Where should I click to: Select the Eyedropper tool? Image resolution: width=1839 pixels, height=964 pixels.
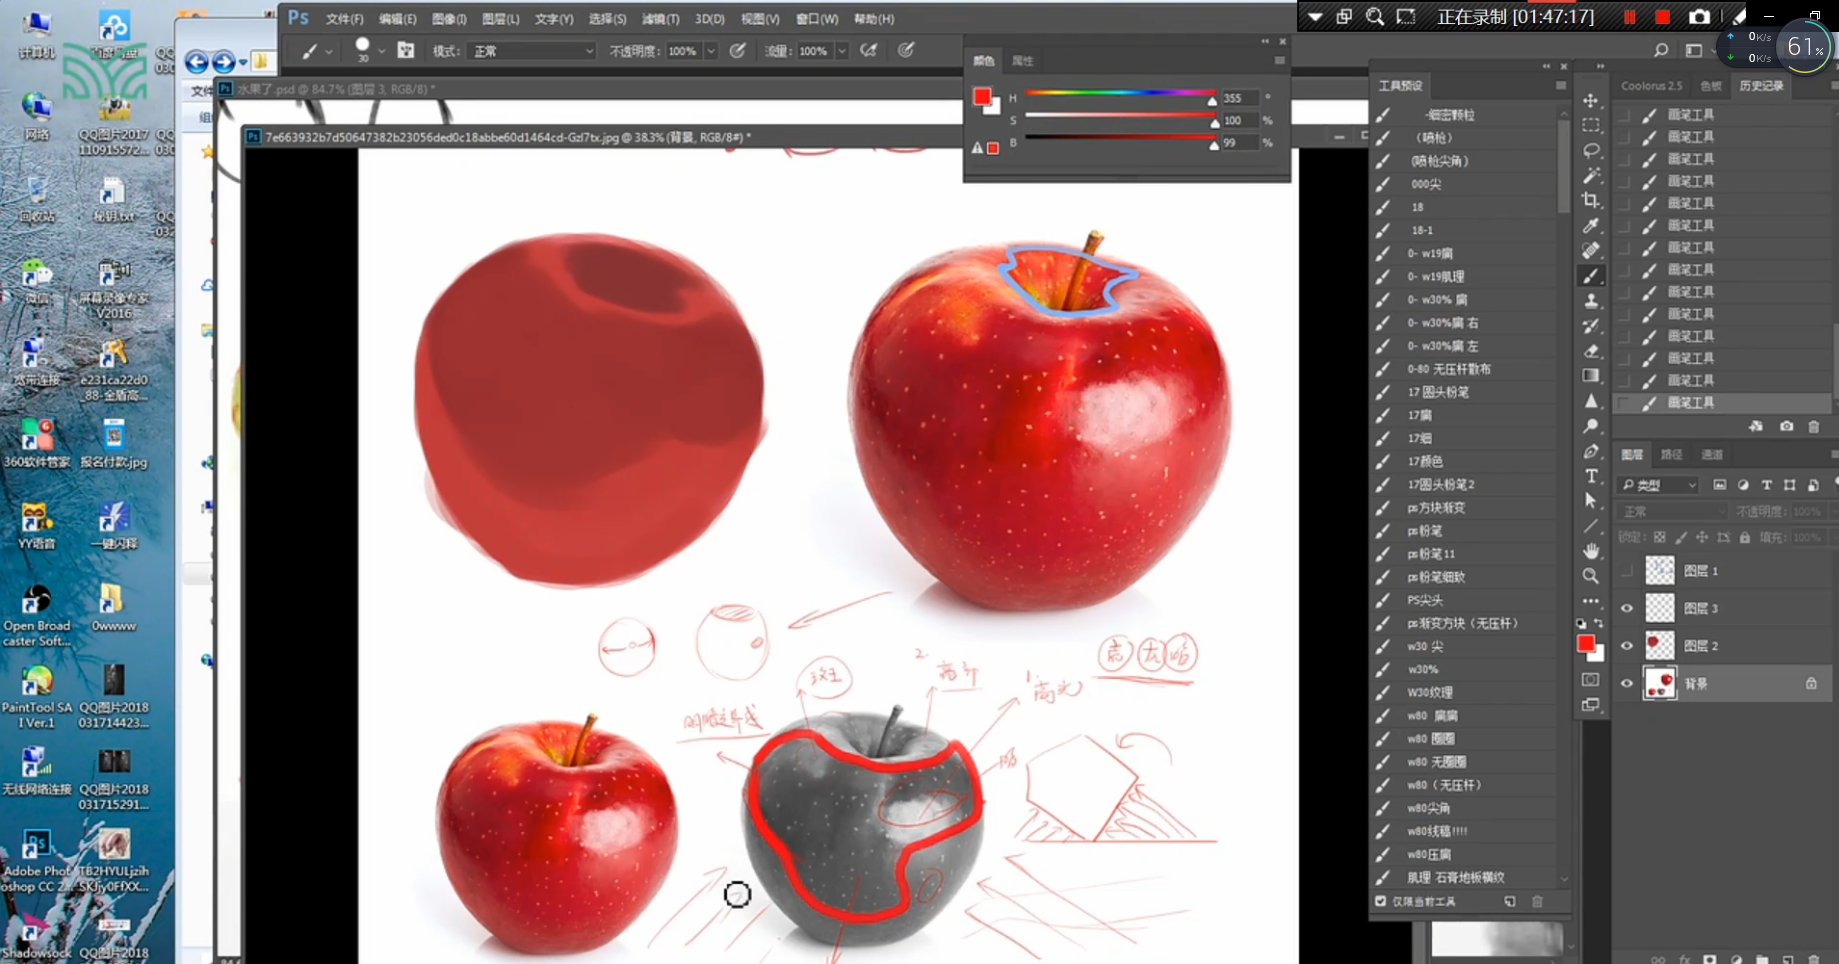tap(1591, 226)
